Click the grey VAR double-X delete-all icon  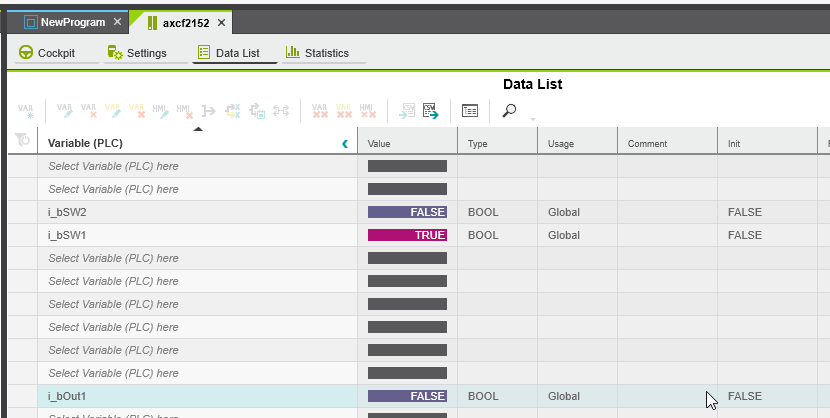(320, 111)
